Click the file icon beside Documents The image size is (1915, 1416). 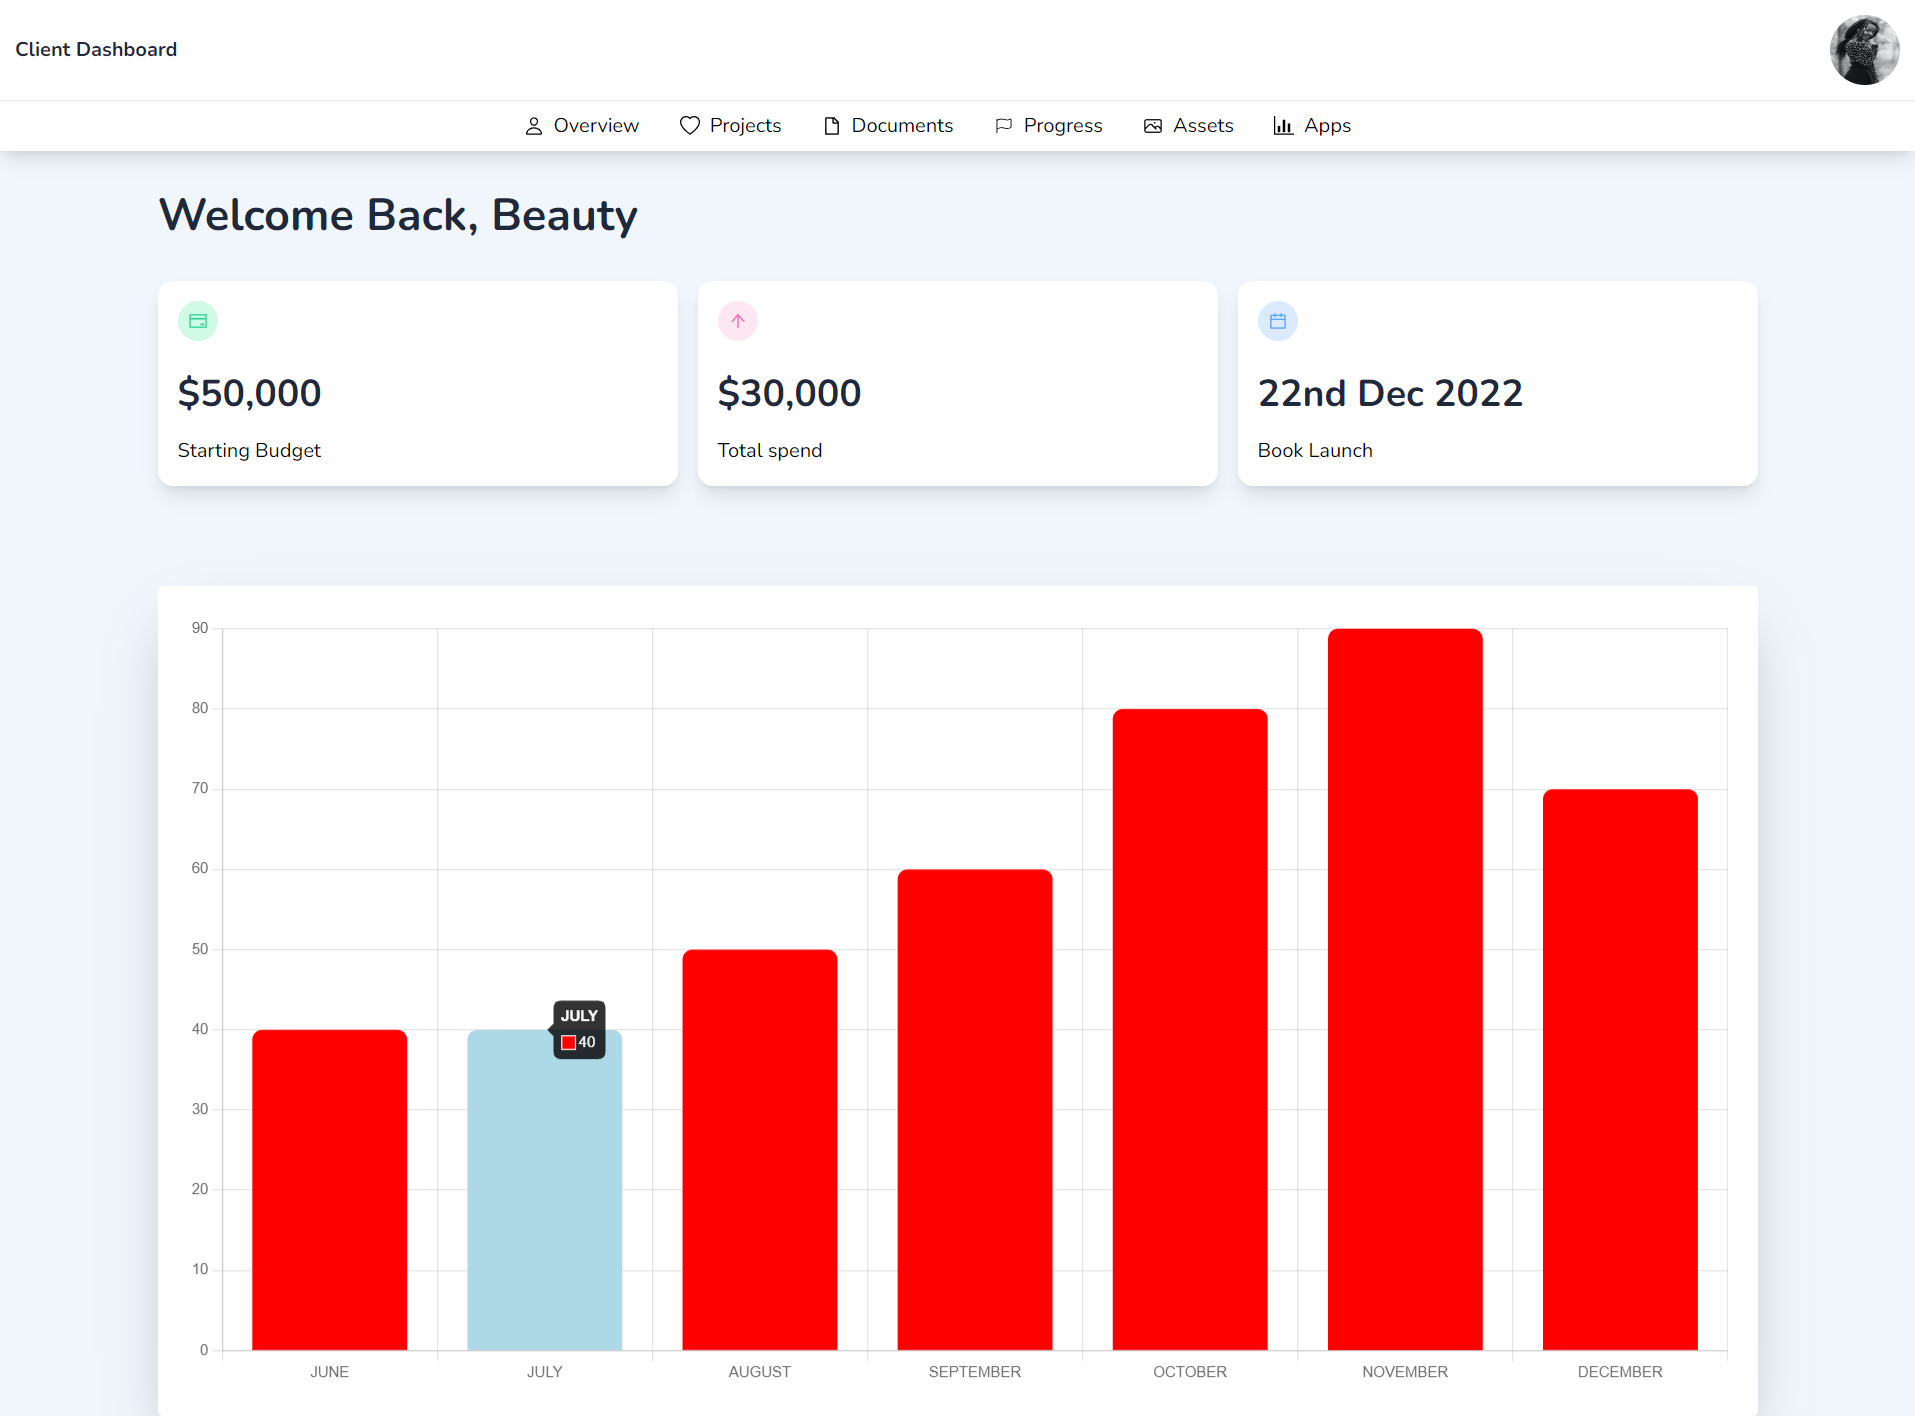pos(832,126)
